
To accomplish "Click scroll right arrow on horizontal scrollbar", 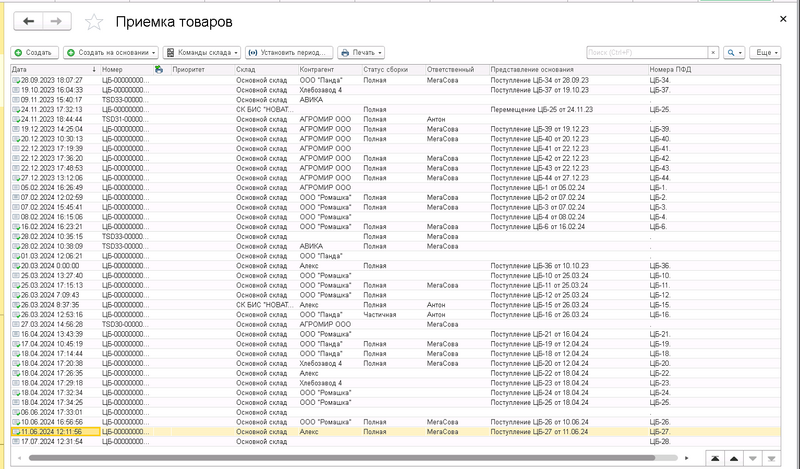I will click(x=688, y=457).
